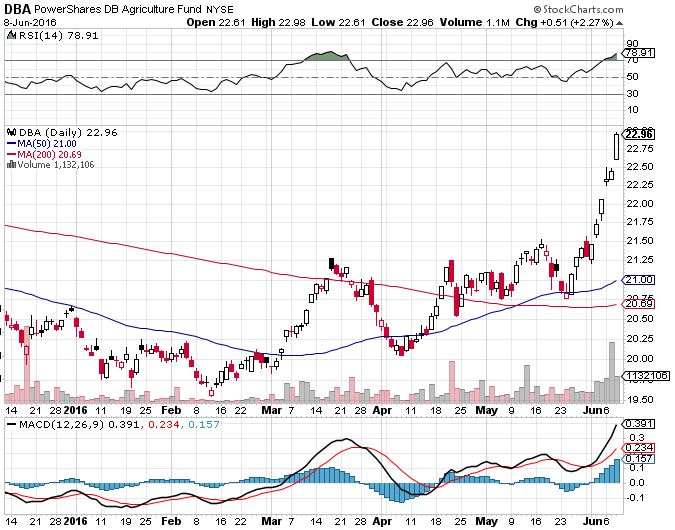The height and width of the screenshot is (530, 675).
Task: Click the RSI 30 axis label
Action: pos(632,94)
